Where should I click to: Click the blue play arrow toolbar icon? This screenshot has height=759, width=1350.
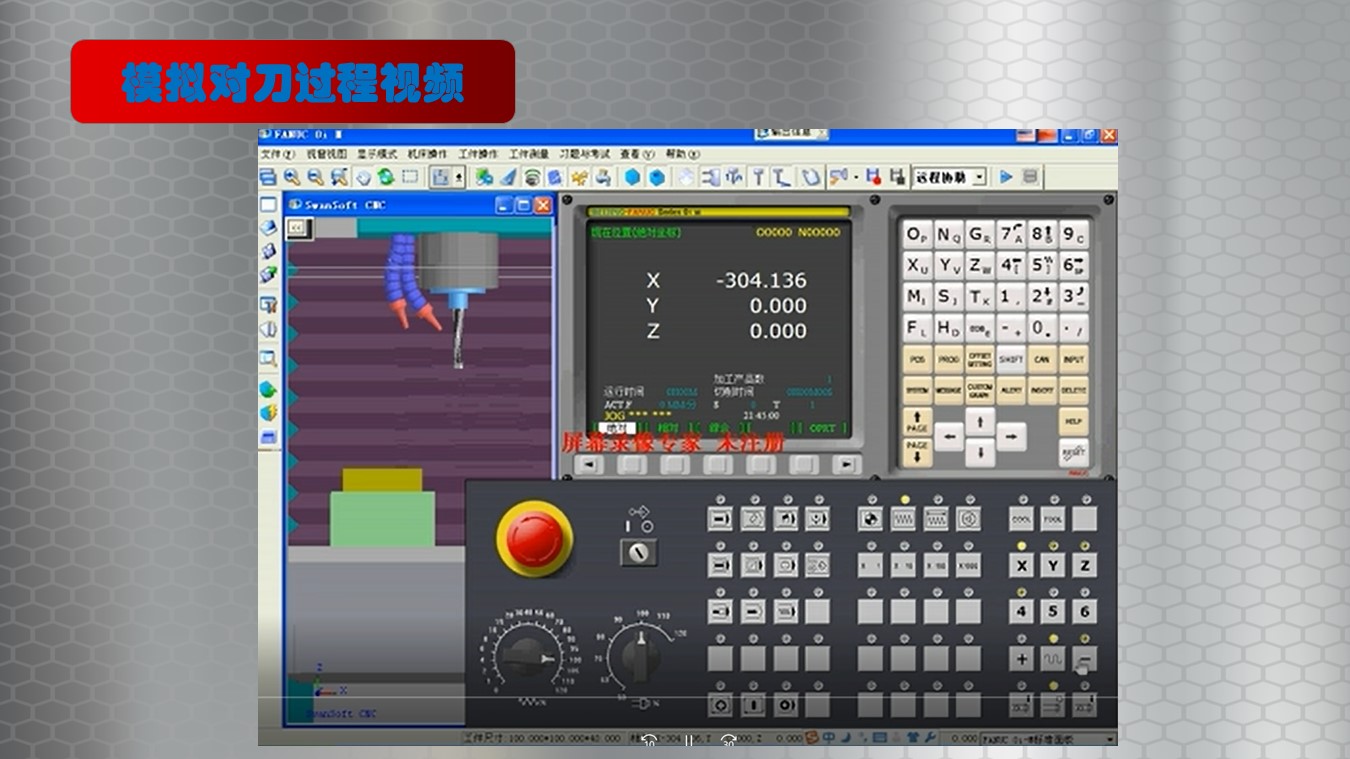point(1006,177)
